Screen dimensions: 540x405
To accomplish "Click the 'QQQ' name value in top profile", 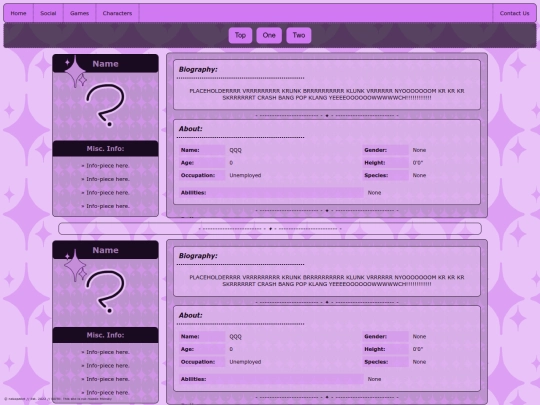I will (x=236, y=150).
